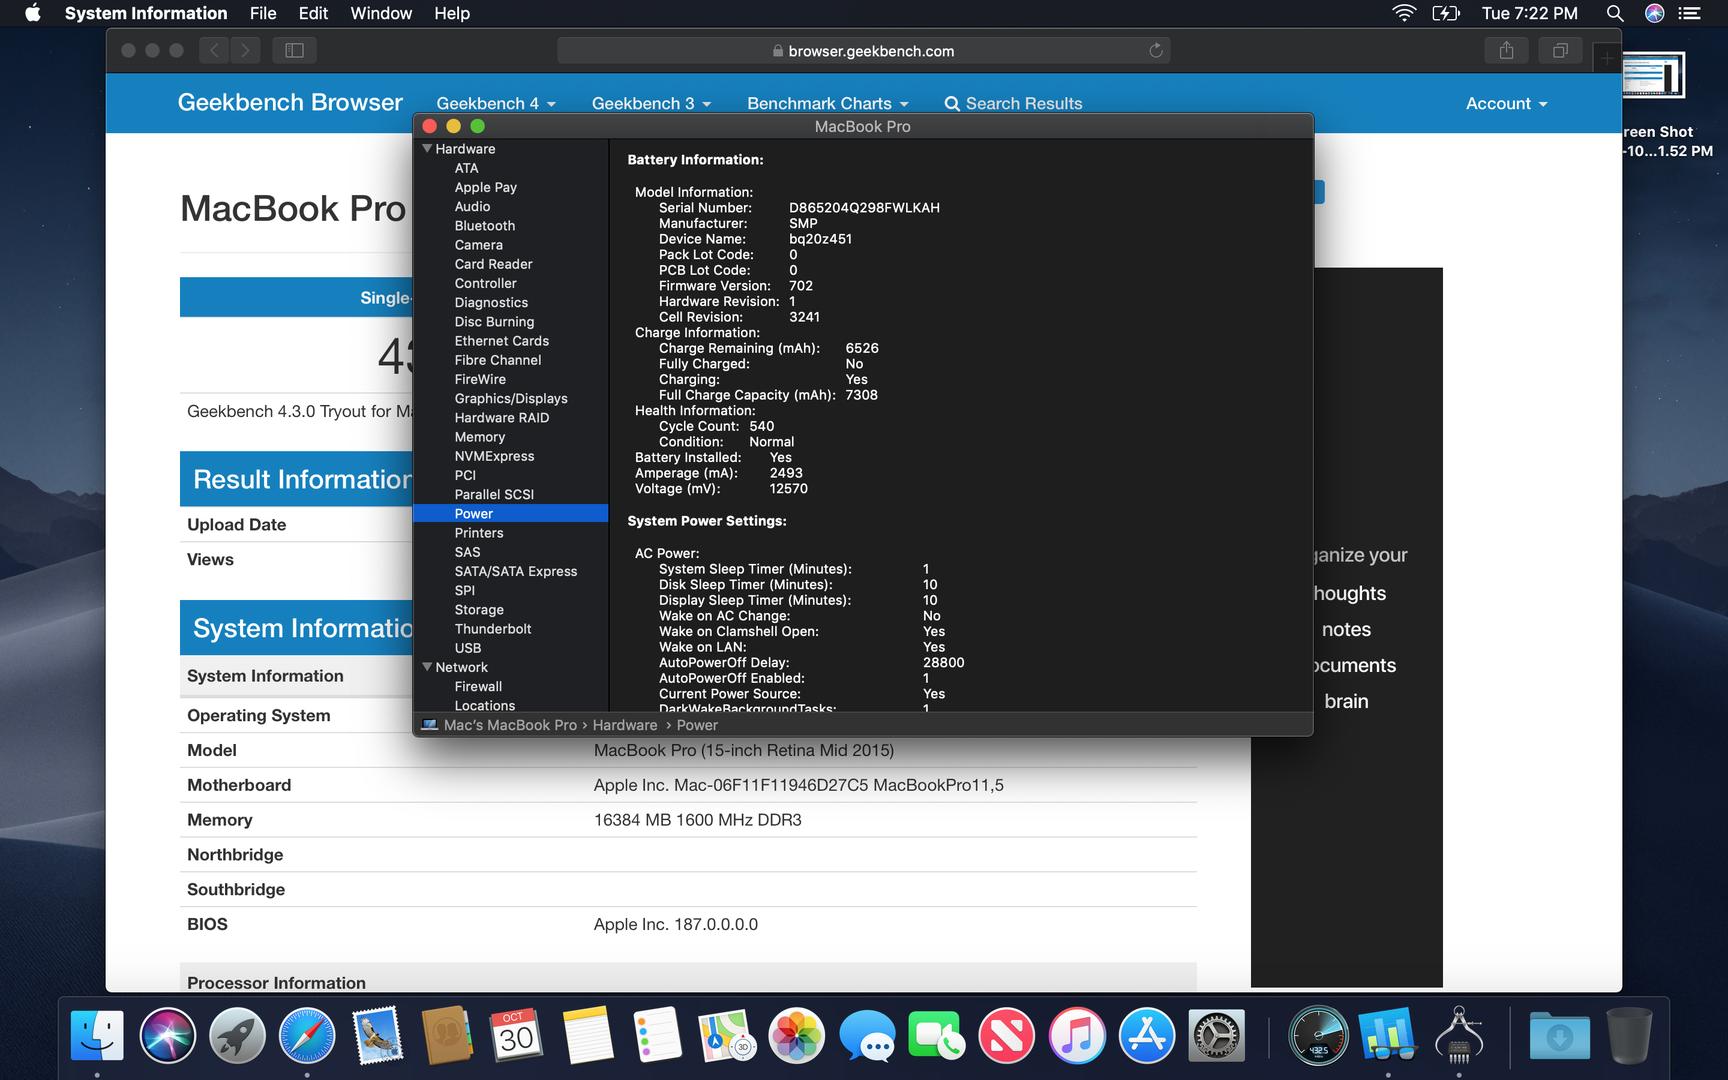
Task: Open Downloads folder in Dock
Action: [1559, 1035]
